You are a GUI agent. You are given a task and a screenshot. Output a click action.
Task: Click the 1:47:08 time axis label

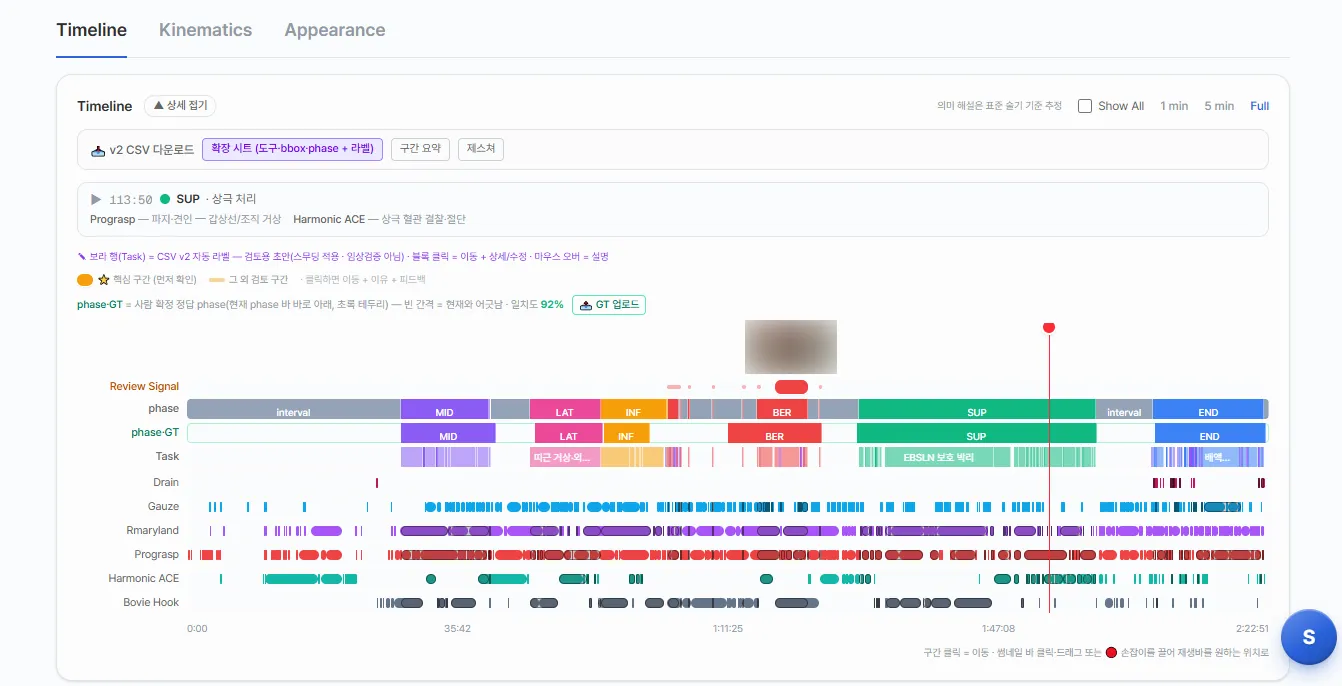(998, 628)
